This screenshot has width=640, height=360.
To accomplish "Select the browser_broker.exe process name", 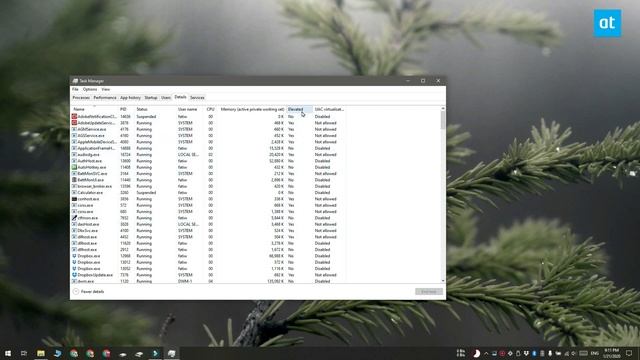I will click(x=95, y=186).
